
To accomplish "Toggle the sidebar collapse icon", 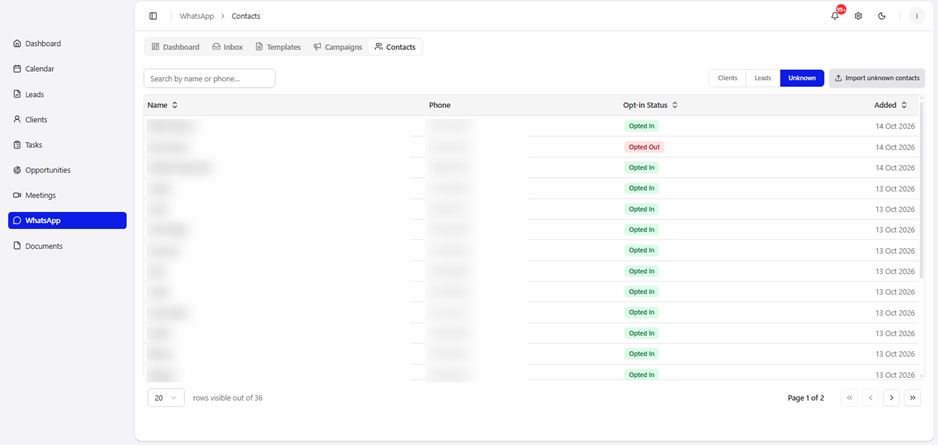I will pyautogui.click(x=153, y=16).
